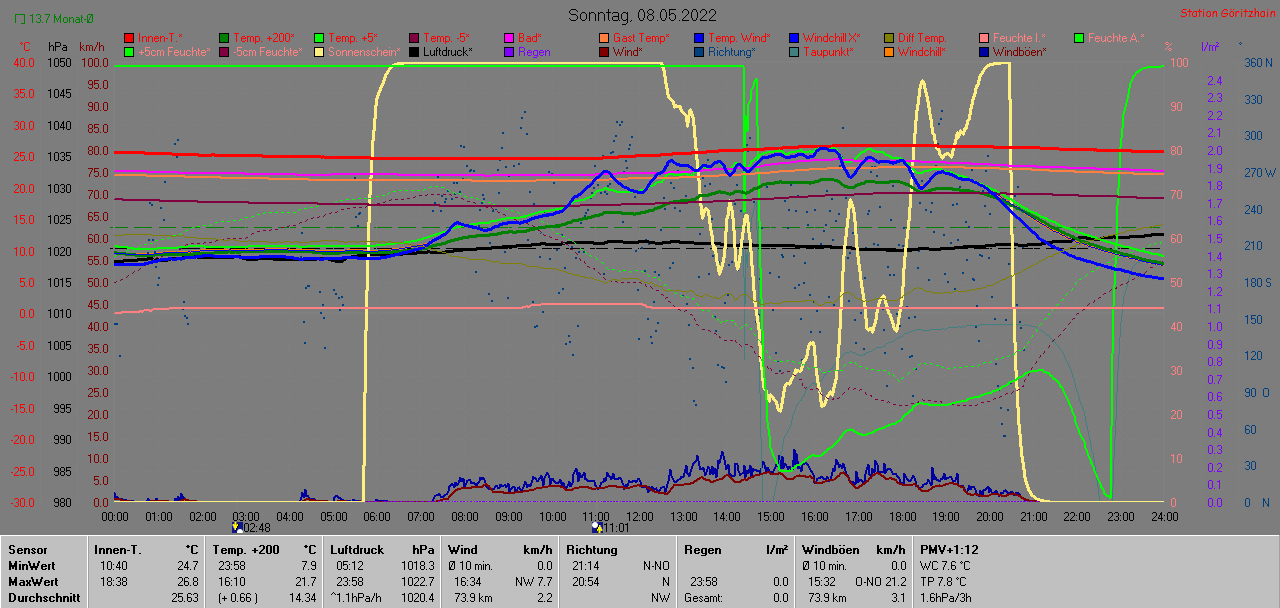Click the Station Göritzhain label
This screenshot has height=608, width=1280.
(x=1226, y=14)
